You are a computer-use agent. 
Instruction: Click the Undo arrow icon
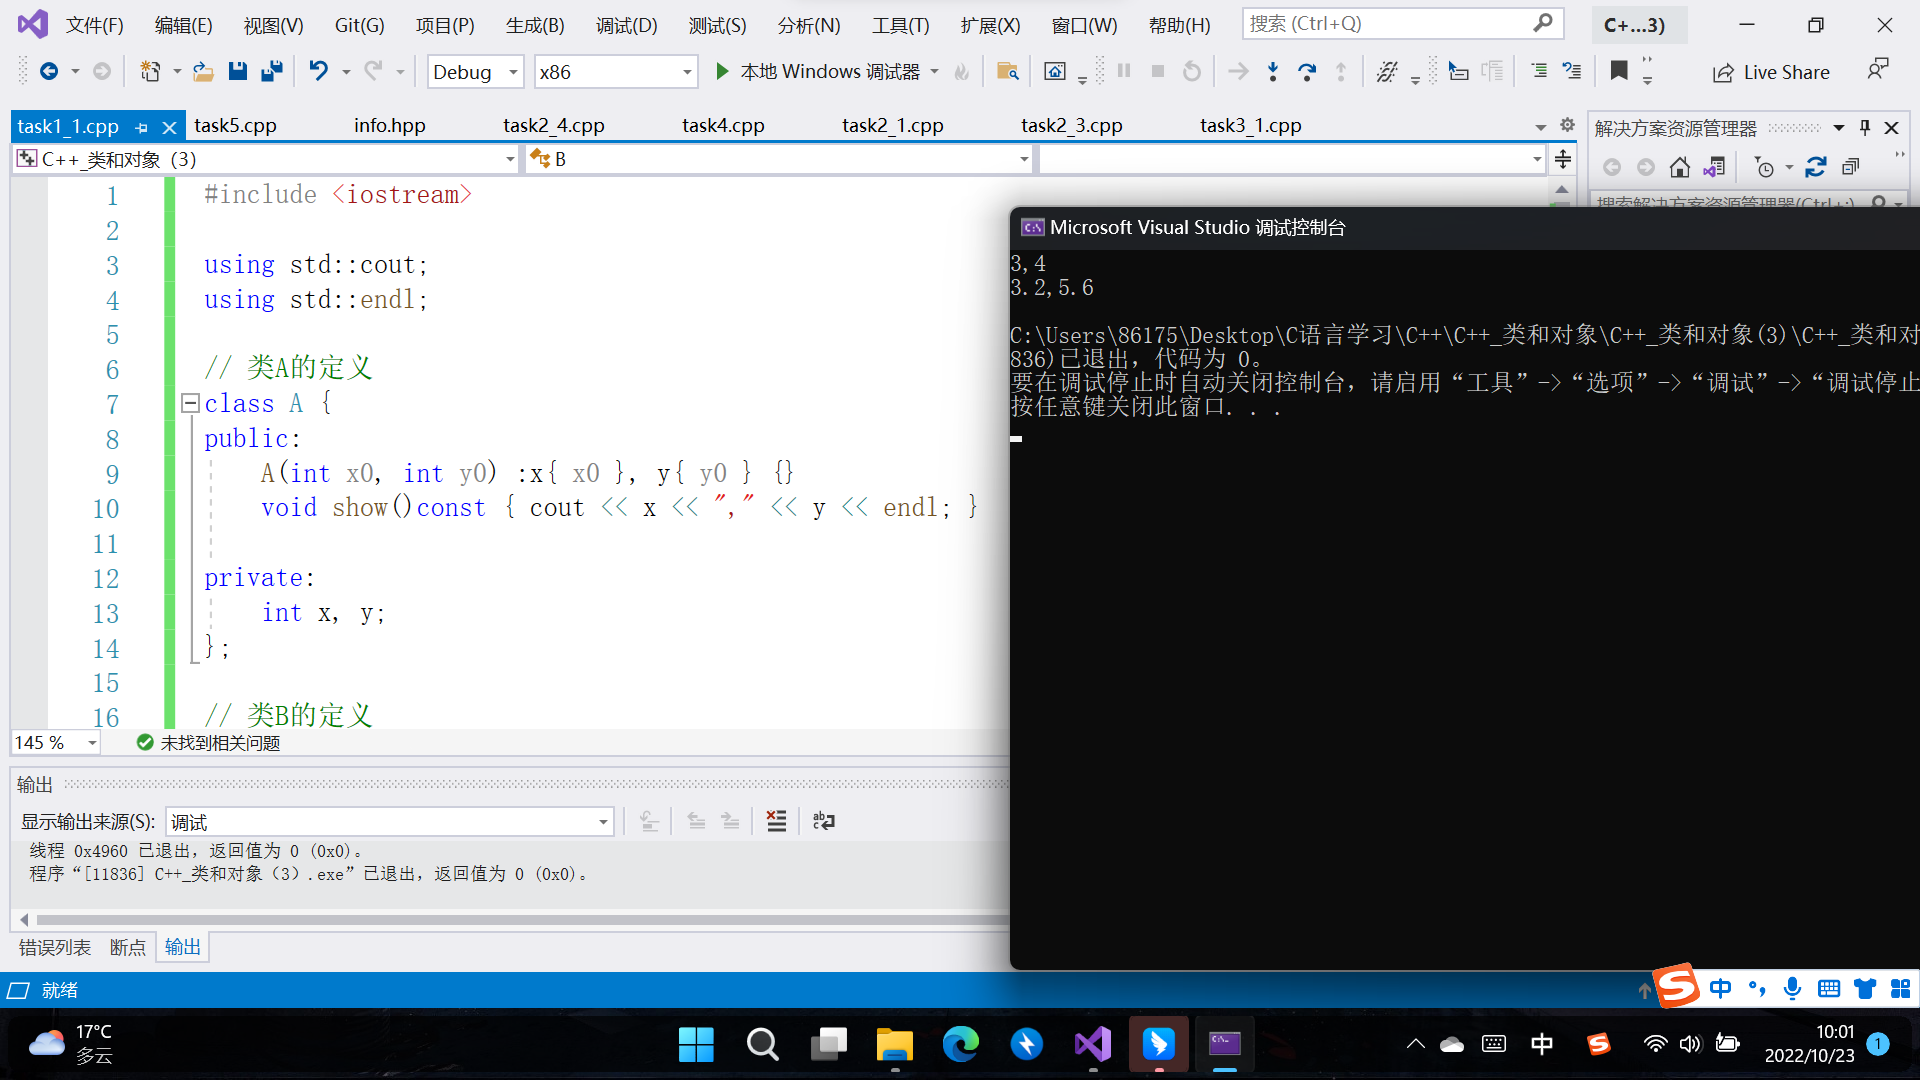318,71
